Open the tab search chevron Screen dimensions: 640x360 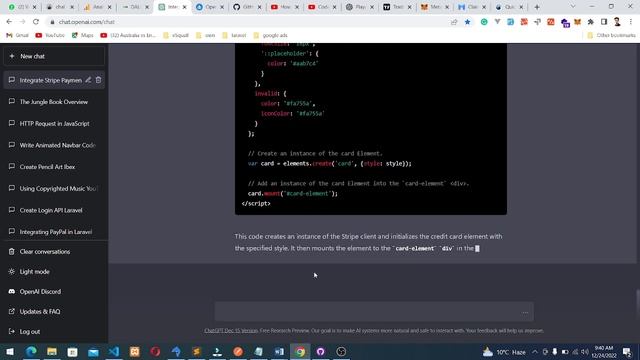tap(573, 7)
